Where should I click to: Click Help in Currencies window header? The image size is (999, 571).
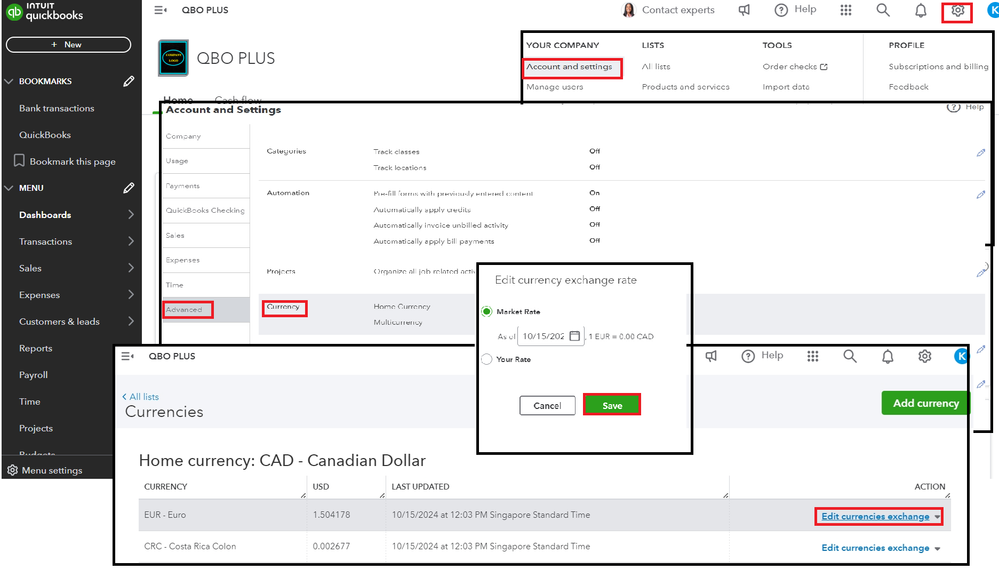pos(763,356)
